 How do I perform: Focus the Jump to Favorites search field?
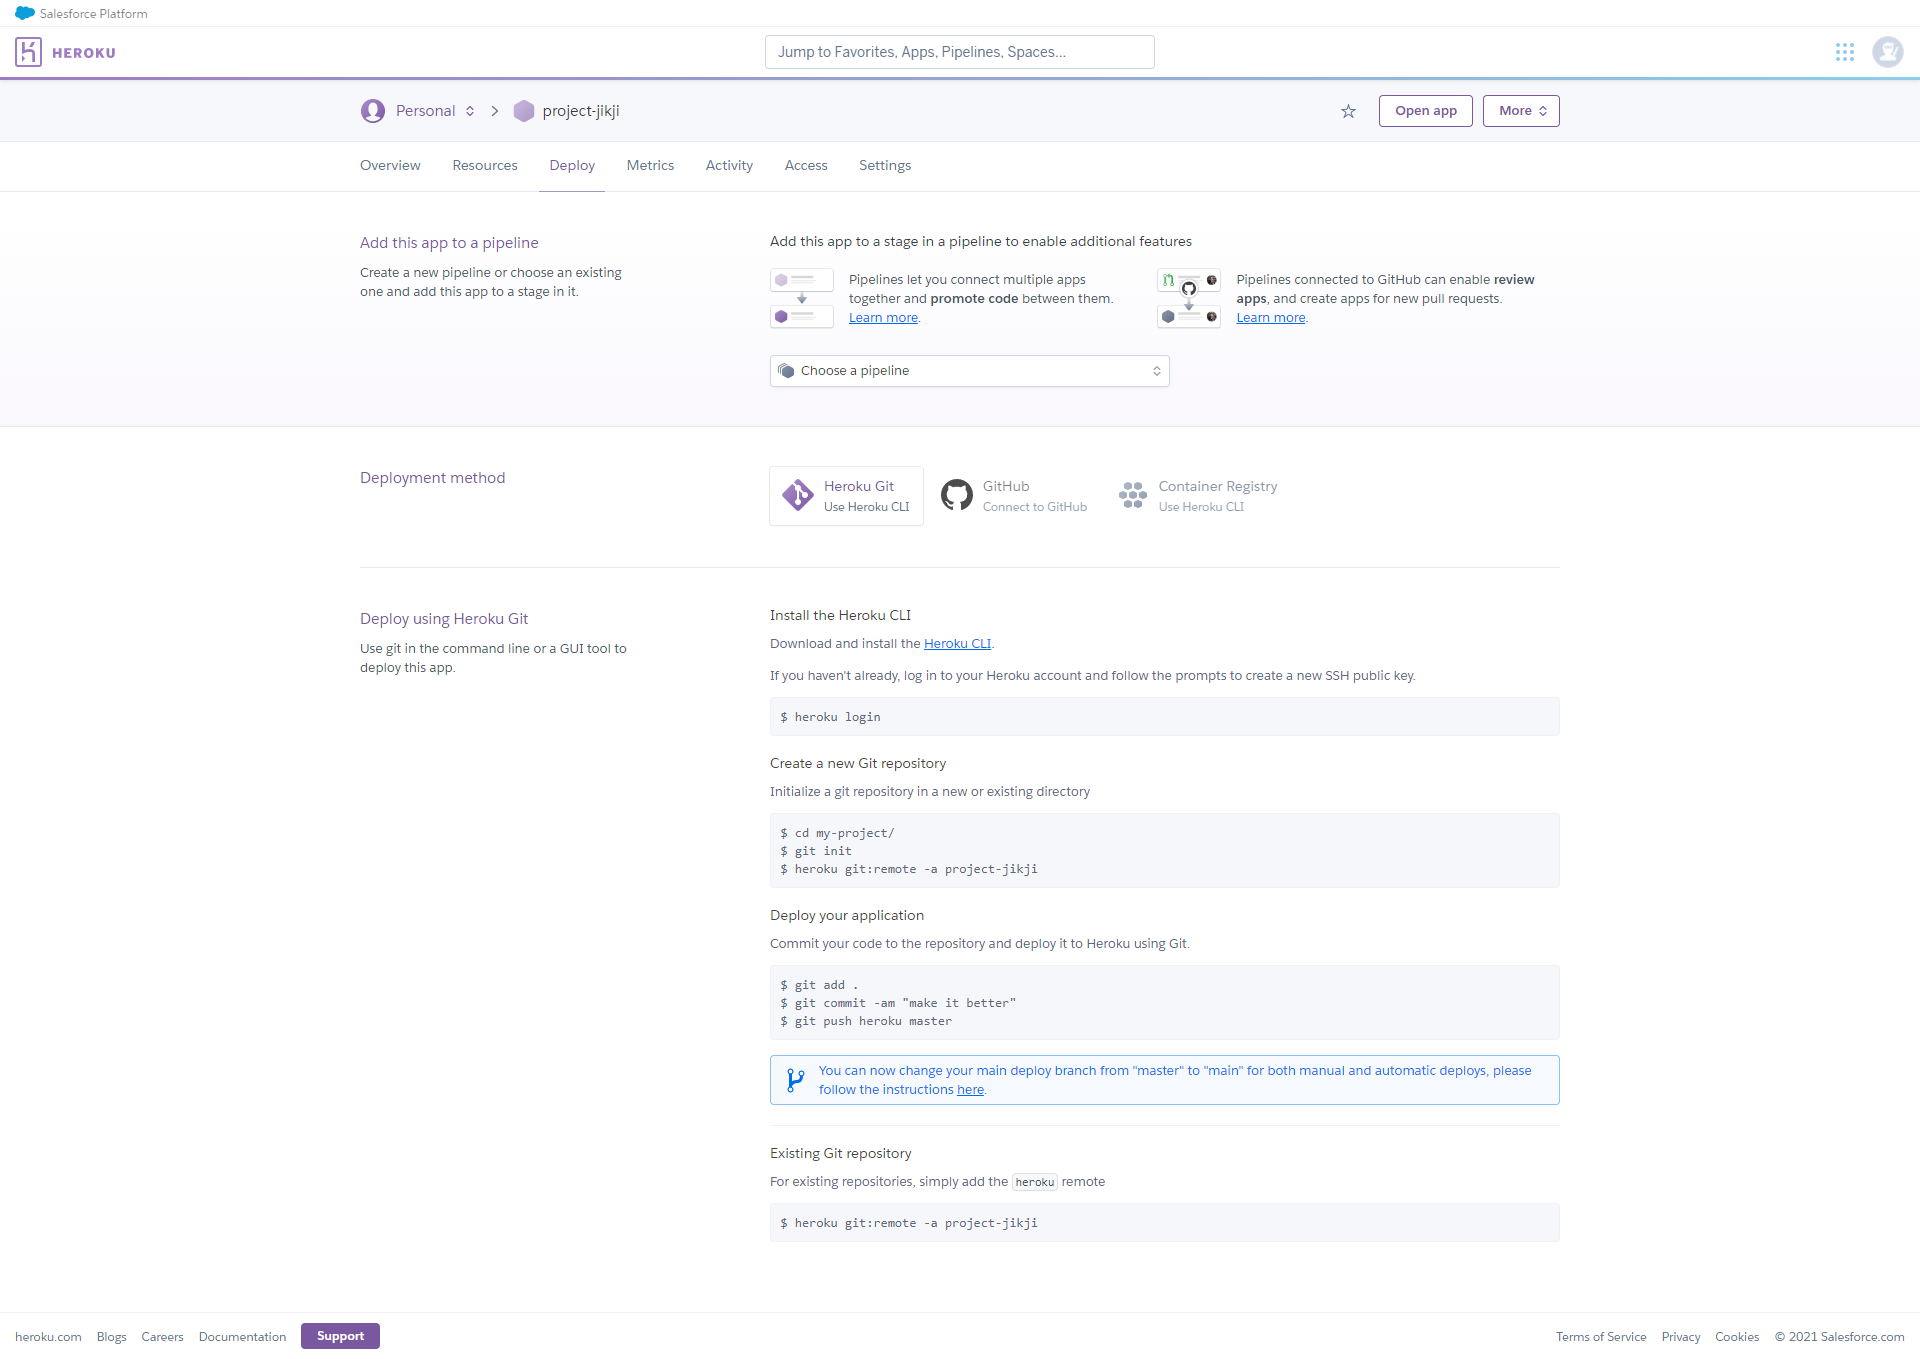pos(960,52)
